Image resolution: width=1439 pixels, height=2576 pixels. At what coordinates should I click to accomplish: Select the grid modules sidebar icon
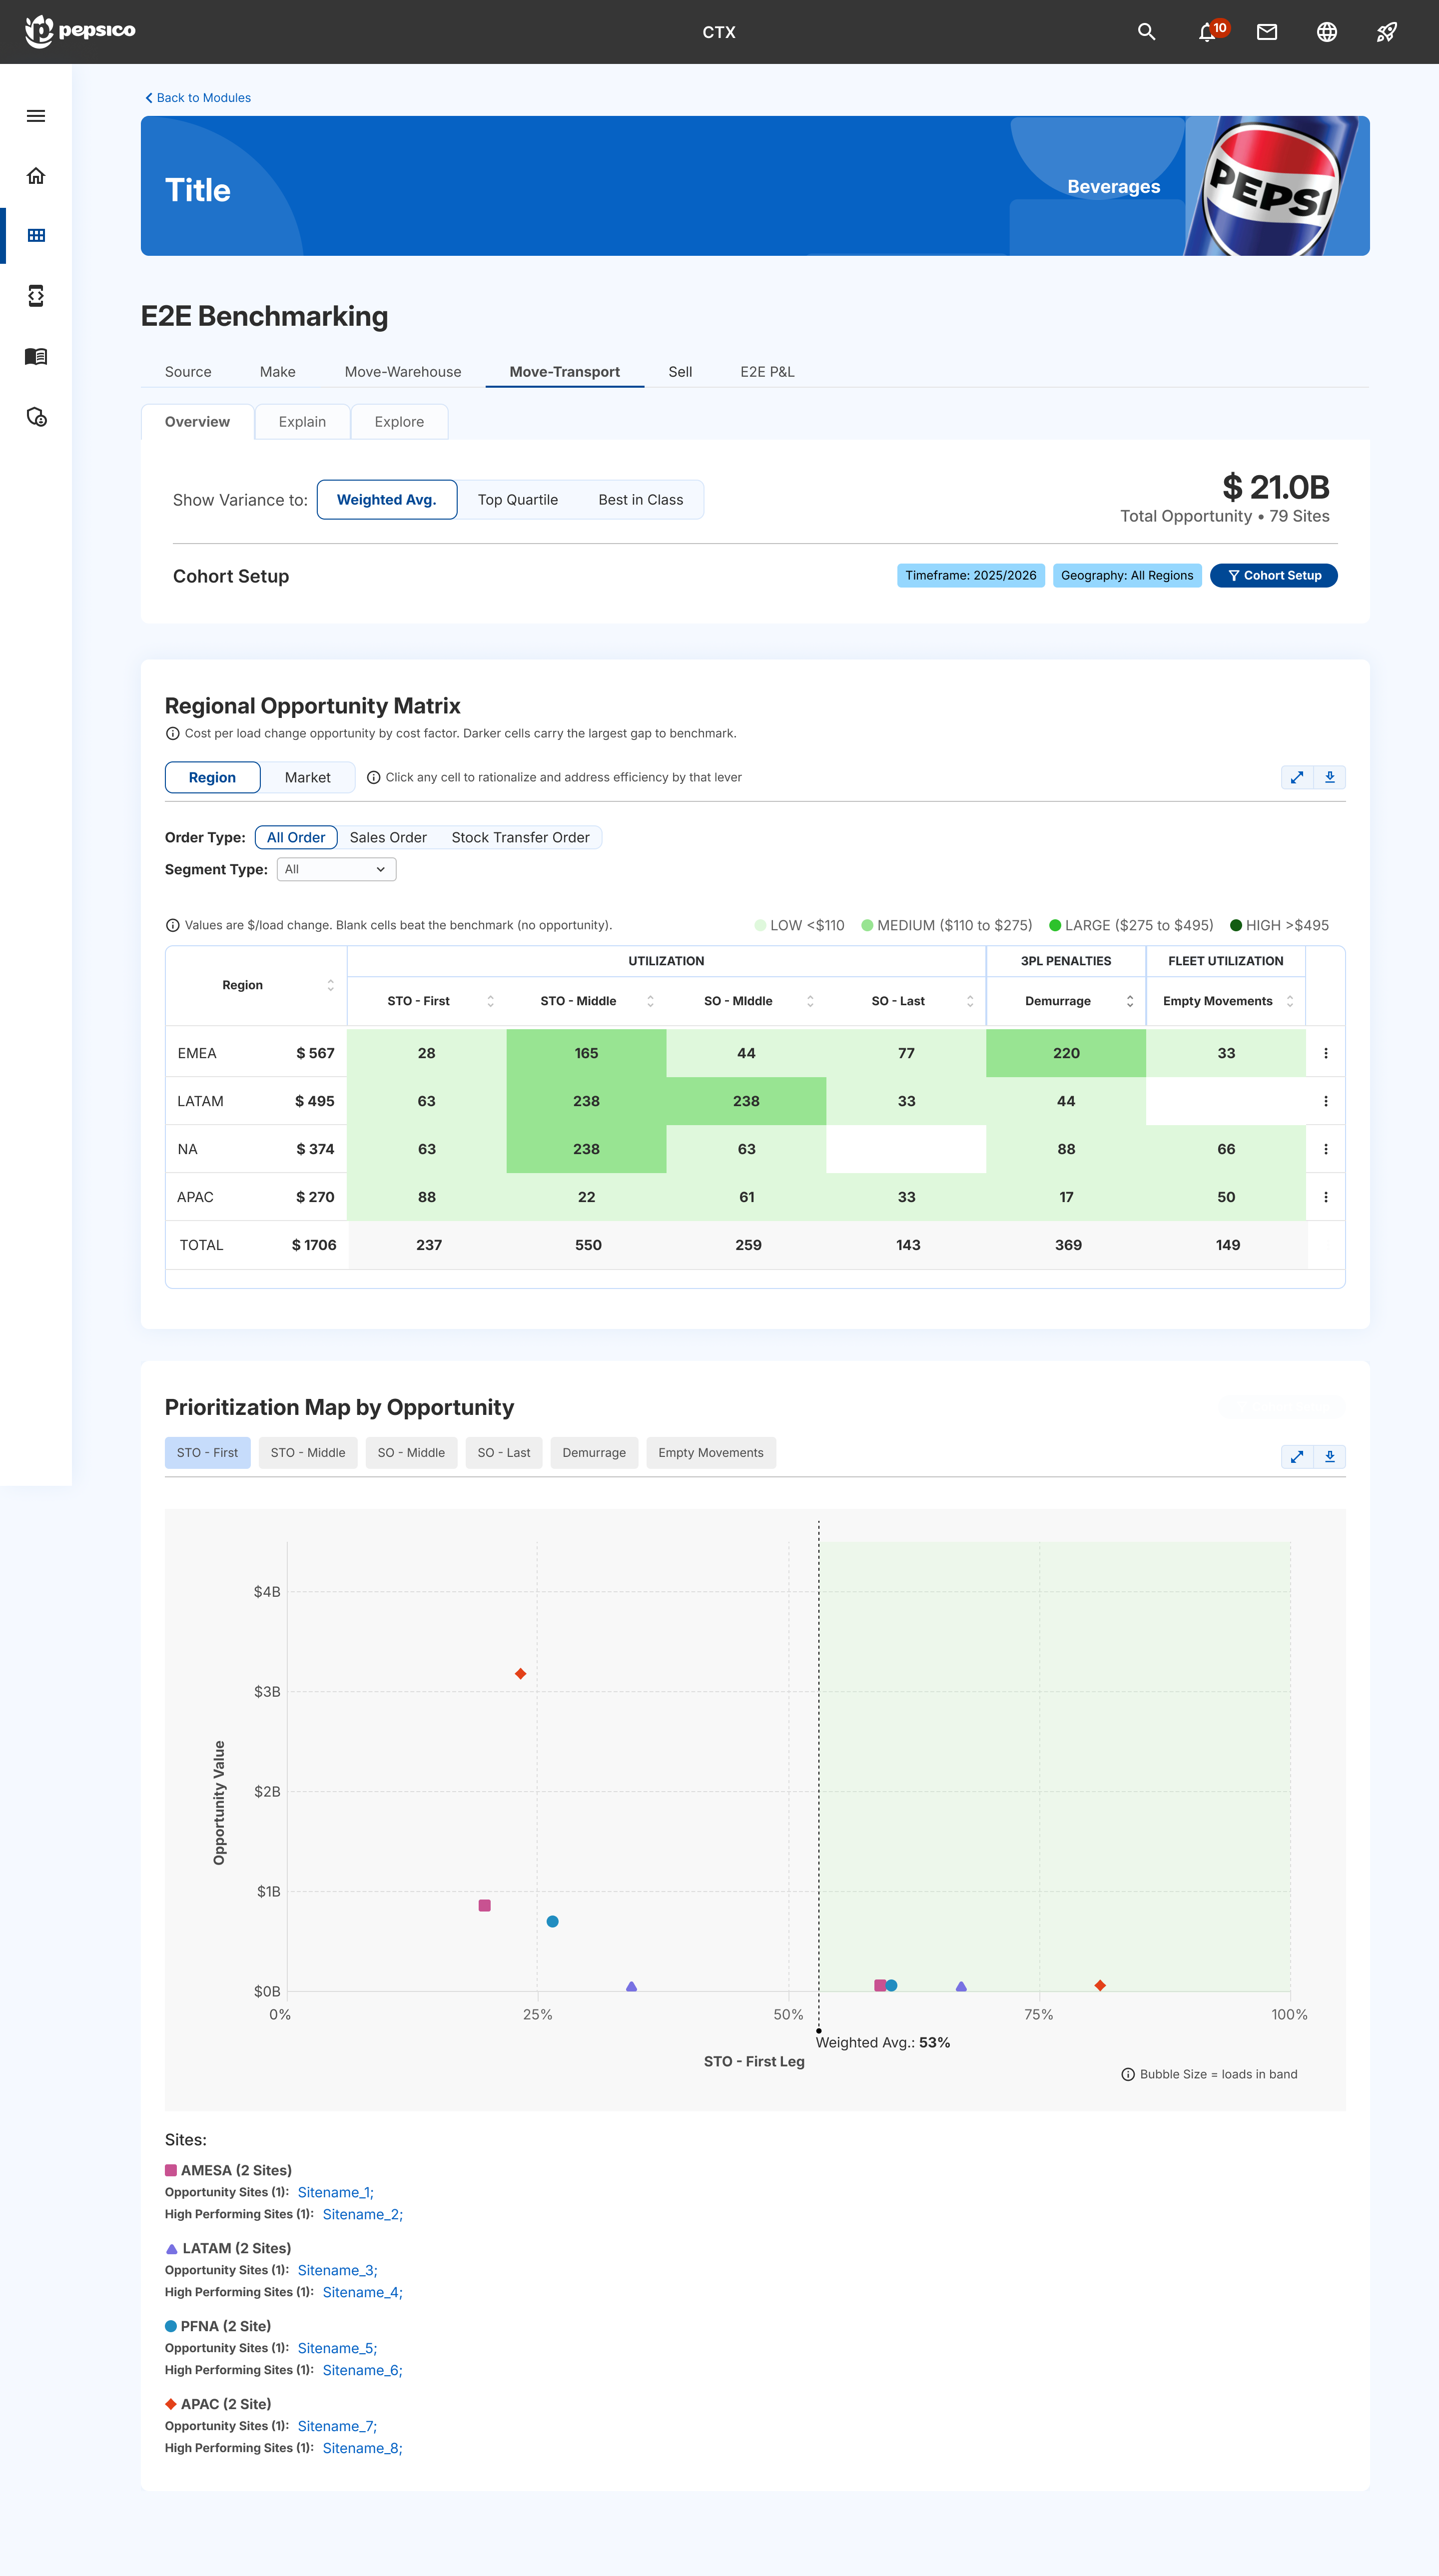(x=36, y=236)
